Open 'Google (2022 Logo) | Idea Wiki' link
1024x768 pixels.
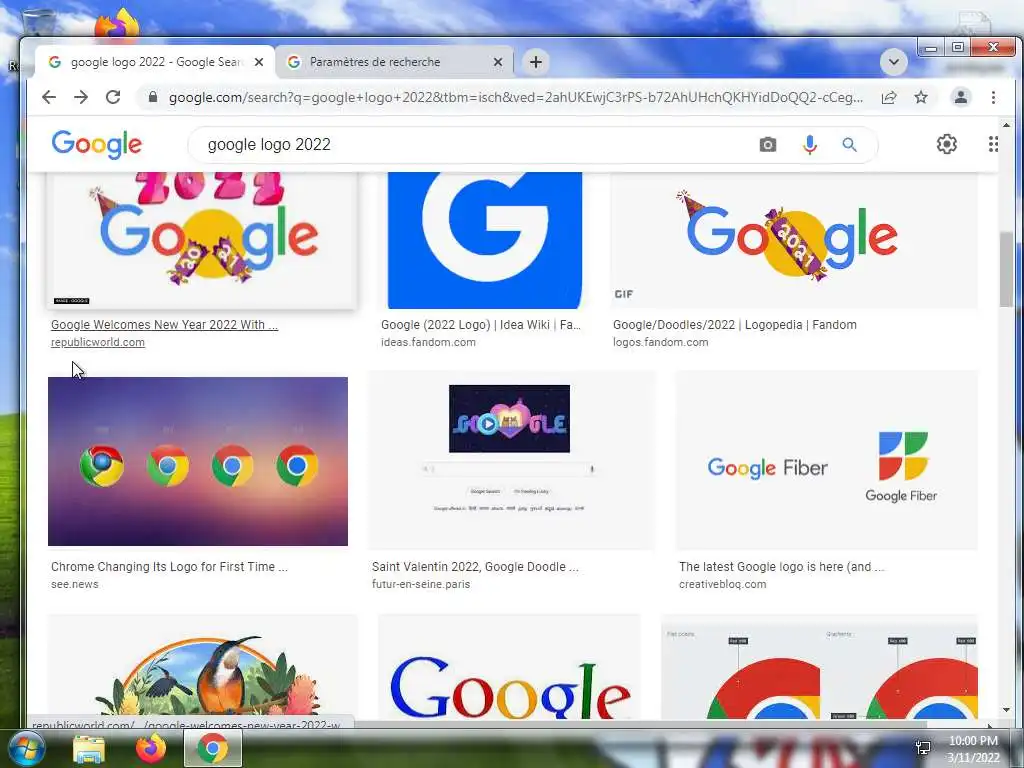pos(481,325)
